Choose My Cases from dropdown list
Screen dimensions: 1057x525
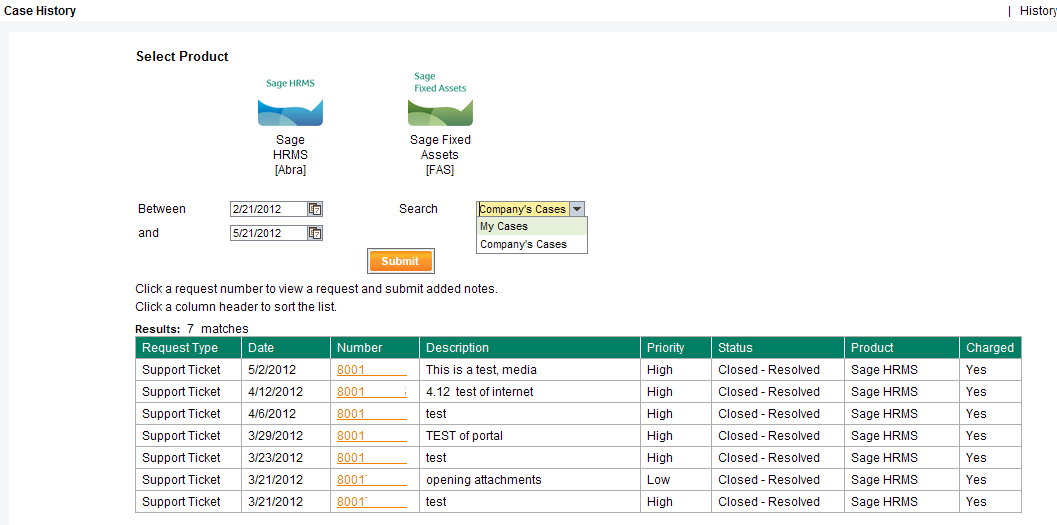[x=504, y=227]
